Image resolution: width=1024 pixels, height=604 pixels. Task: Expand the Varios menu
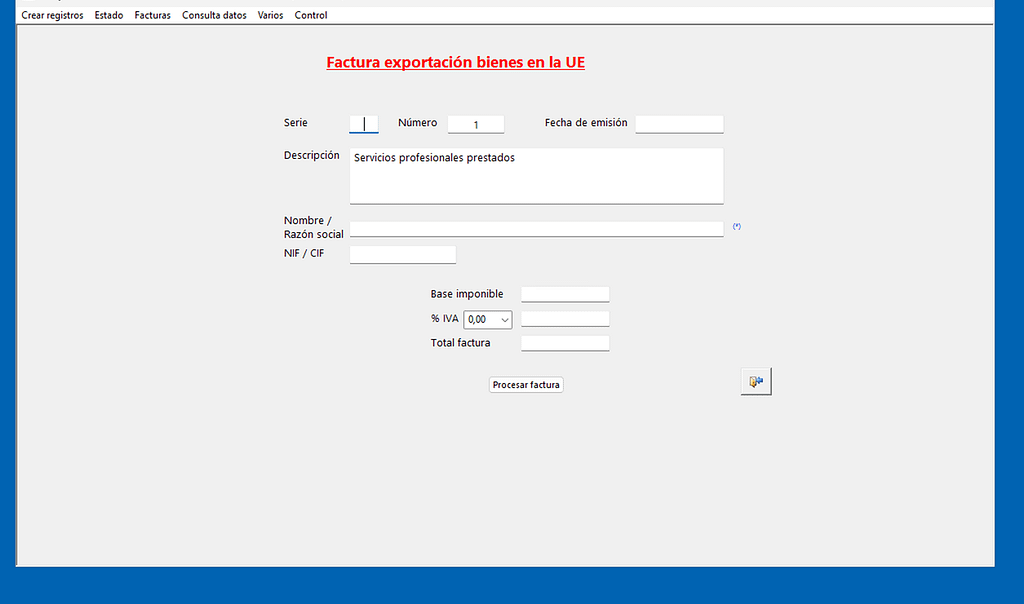pyautogui.click(x=270, y=15)
